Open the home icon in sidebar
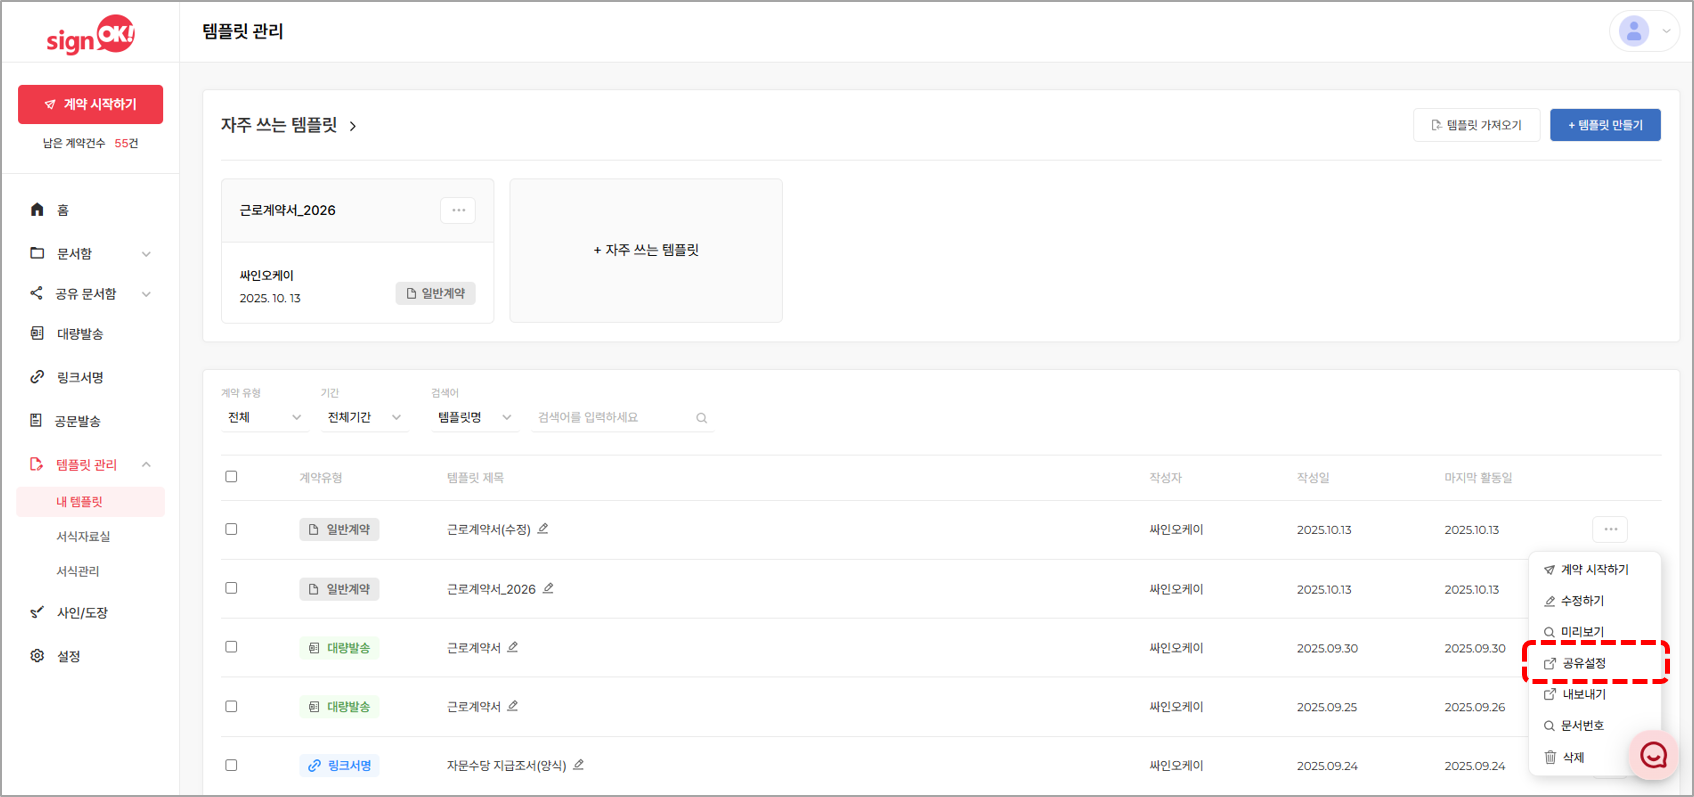This screenshot has width=1694, height=797. click(37, 210)
